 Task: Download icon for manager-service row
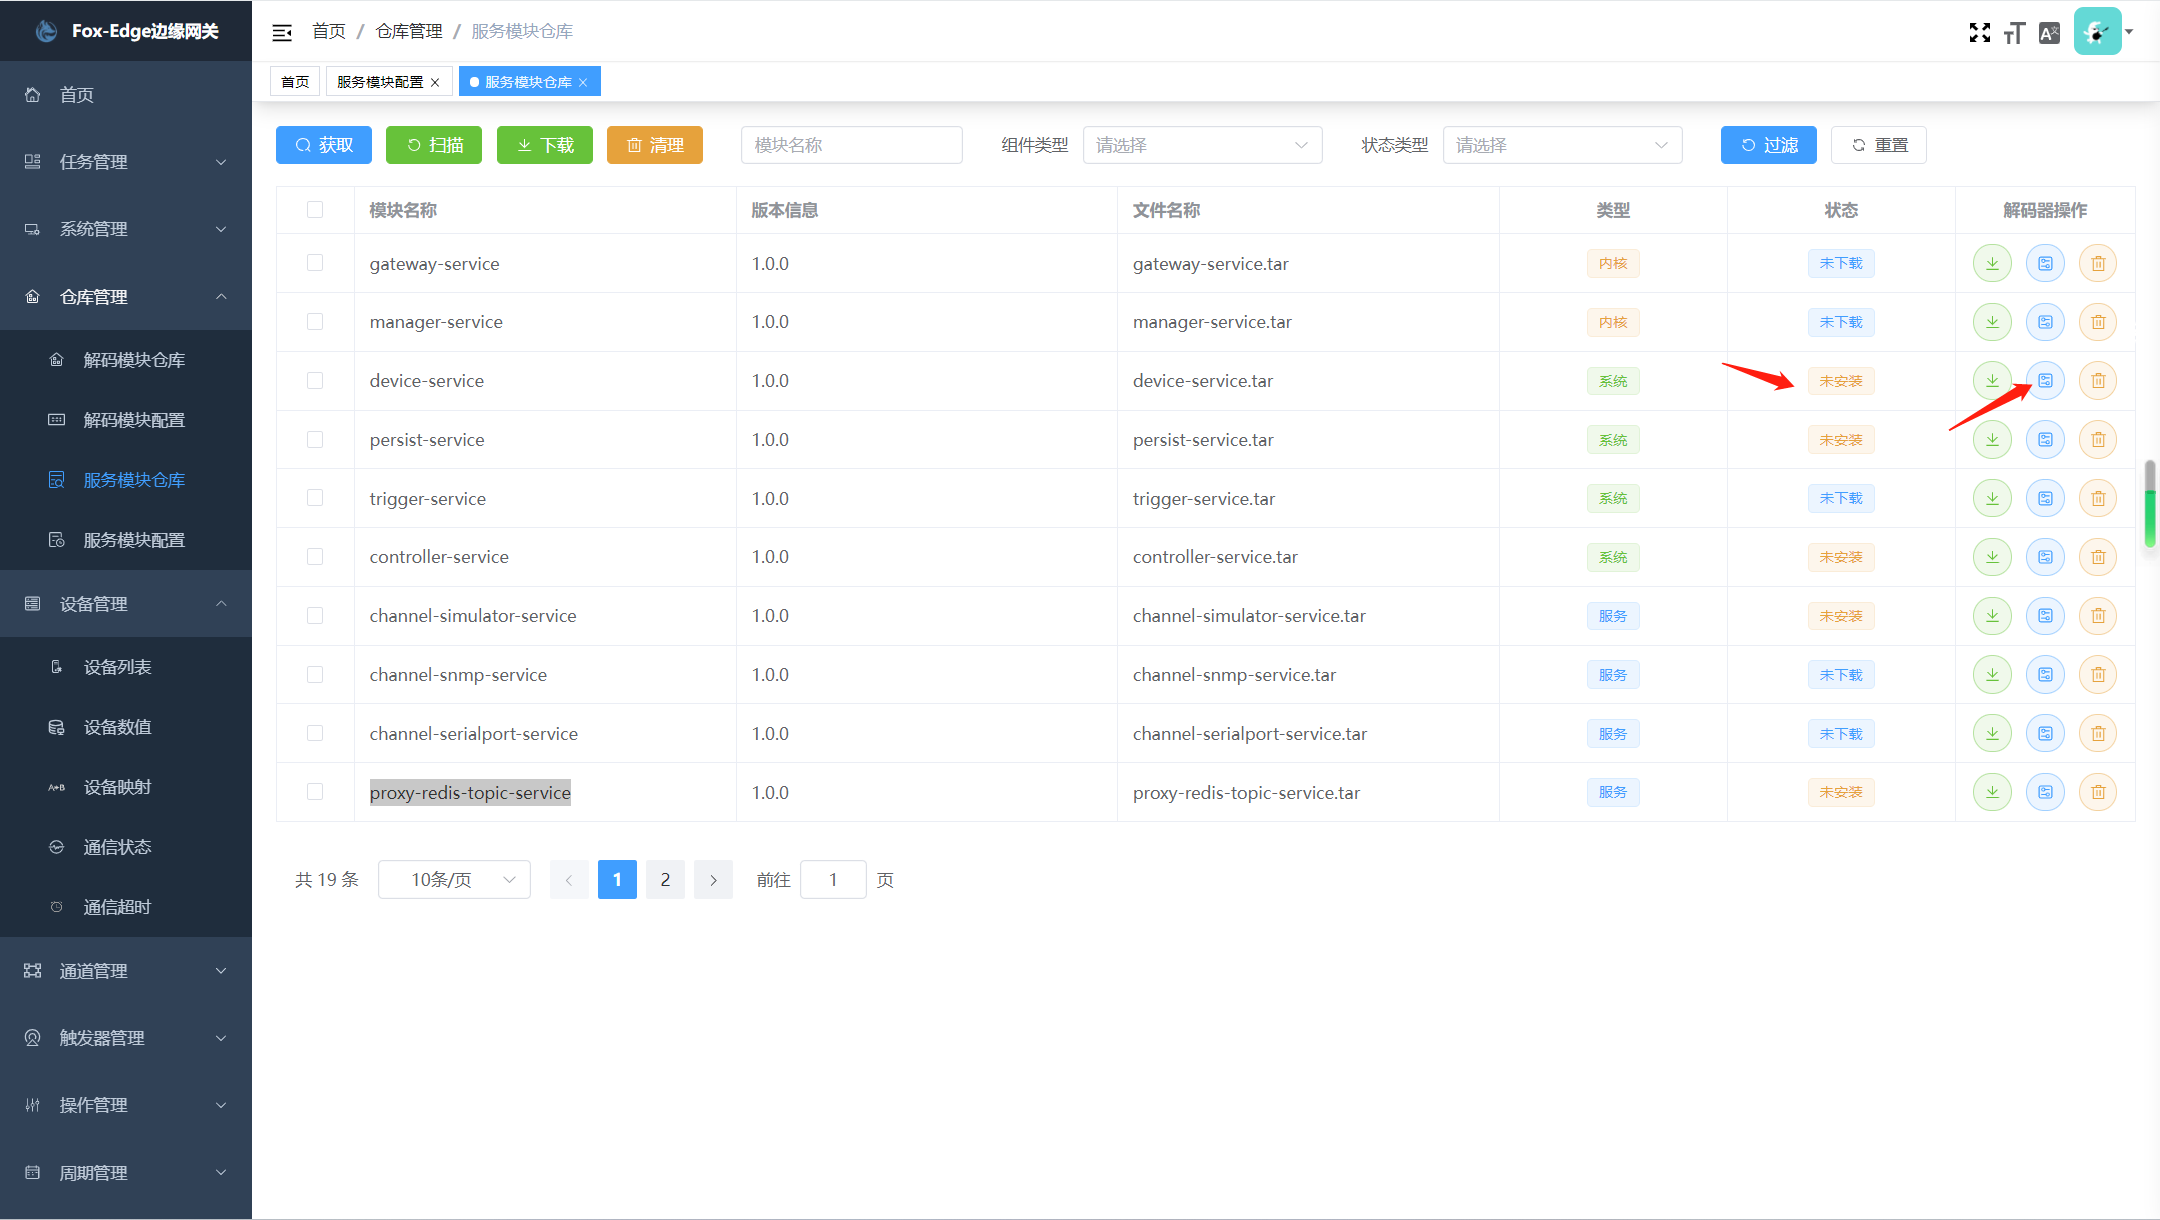tap(1992, 322)
